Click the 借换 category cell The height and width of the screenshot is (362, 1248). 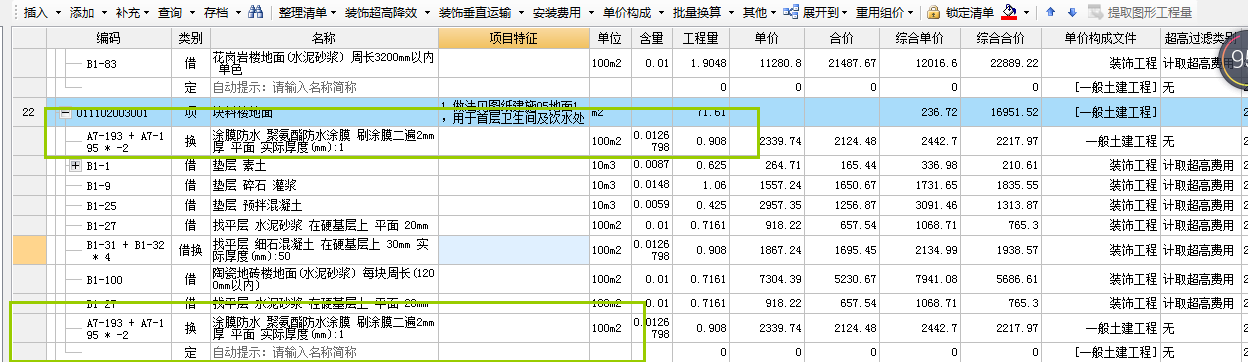192,249
